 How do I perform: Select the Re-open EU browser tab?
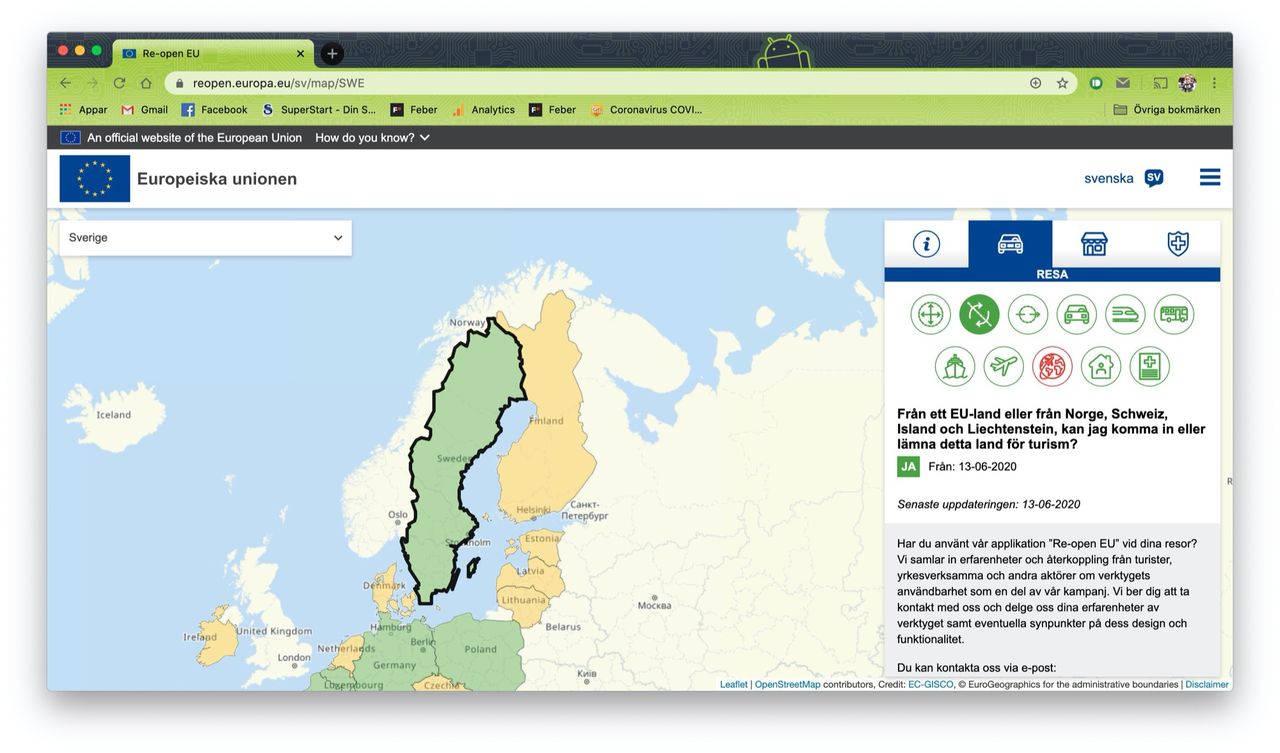pyautogui.click(x=213, y=54)
